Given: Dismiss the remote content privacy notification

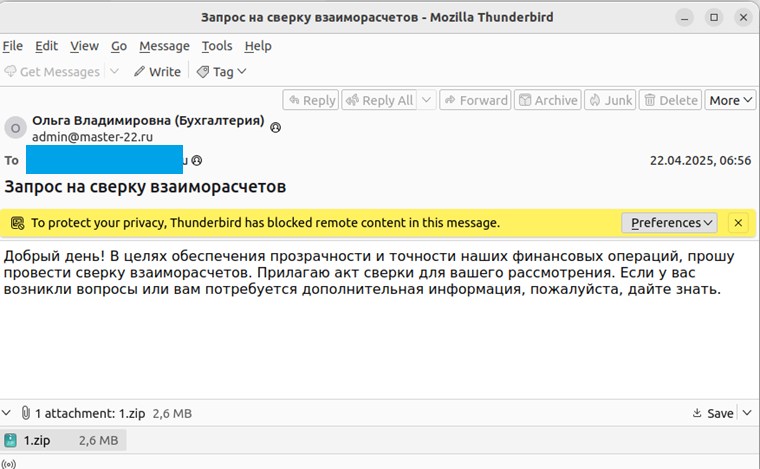Looking at the screenshot, I should (738, 223).
